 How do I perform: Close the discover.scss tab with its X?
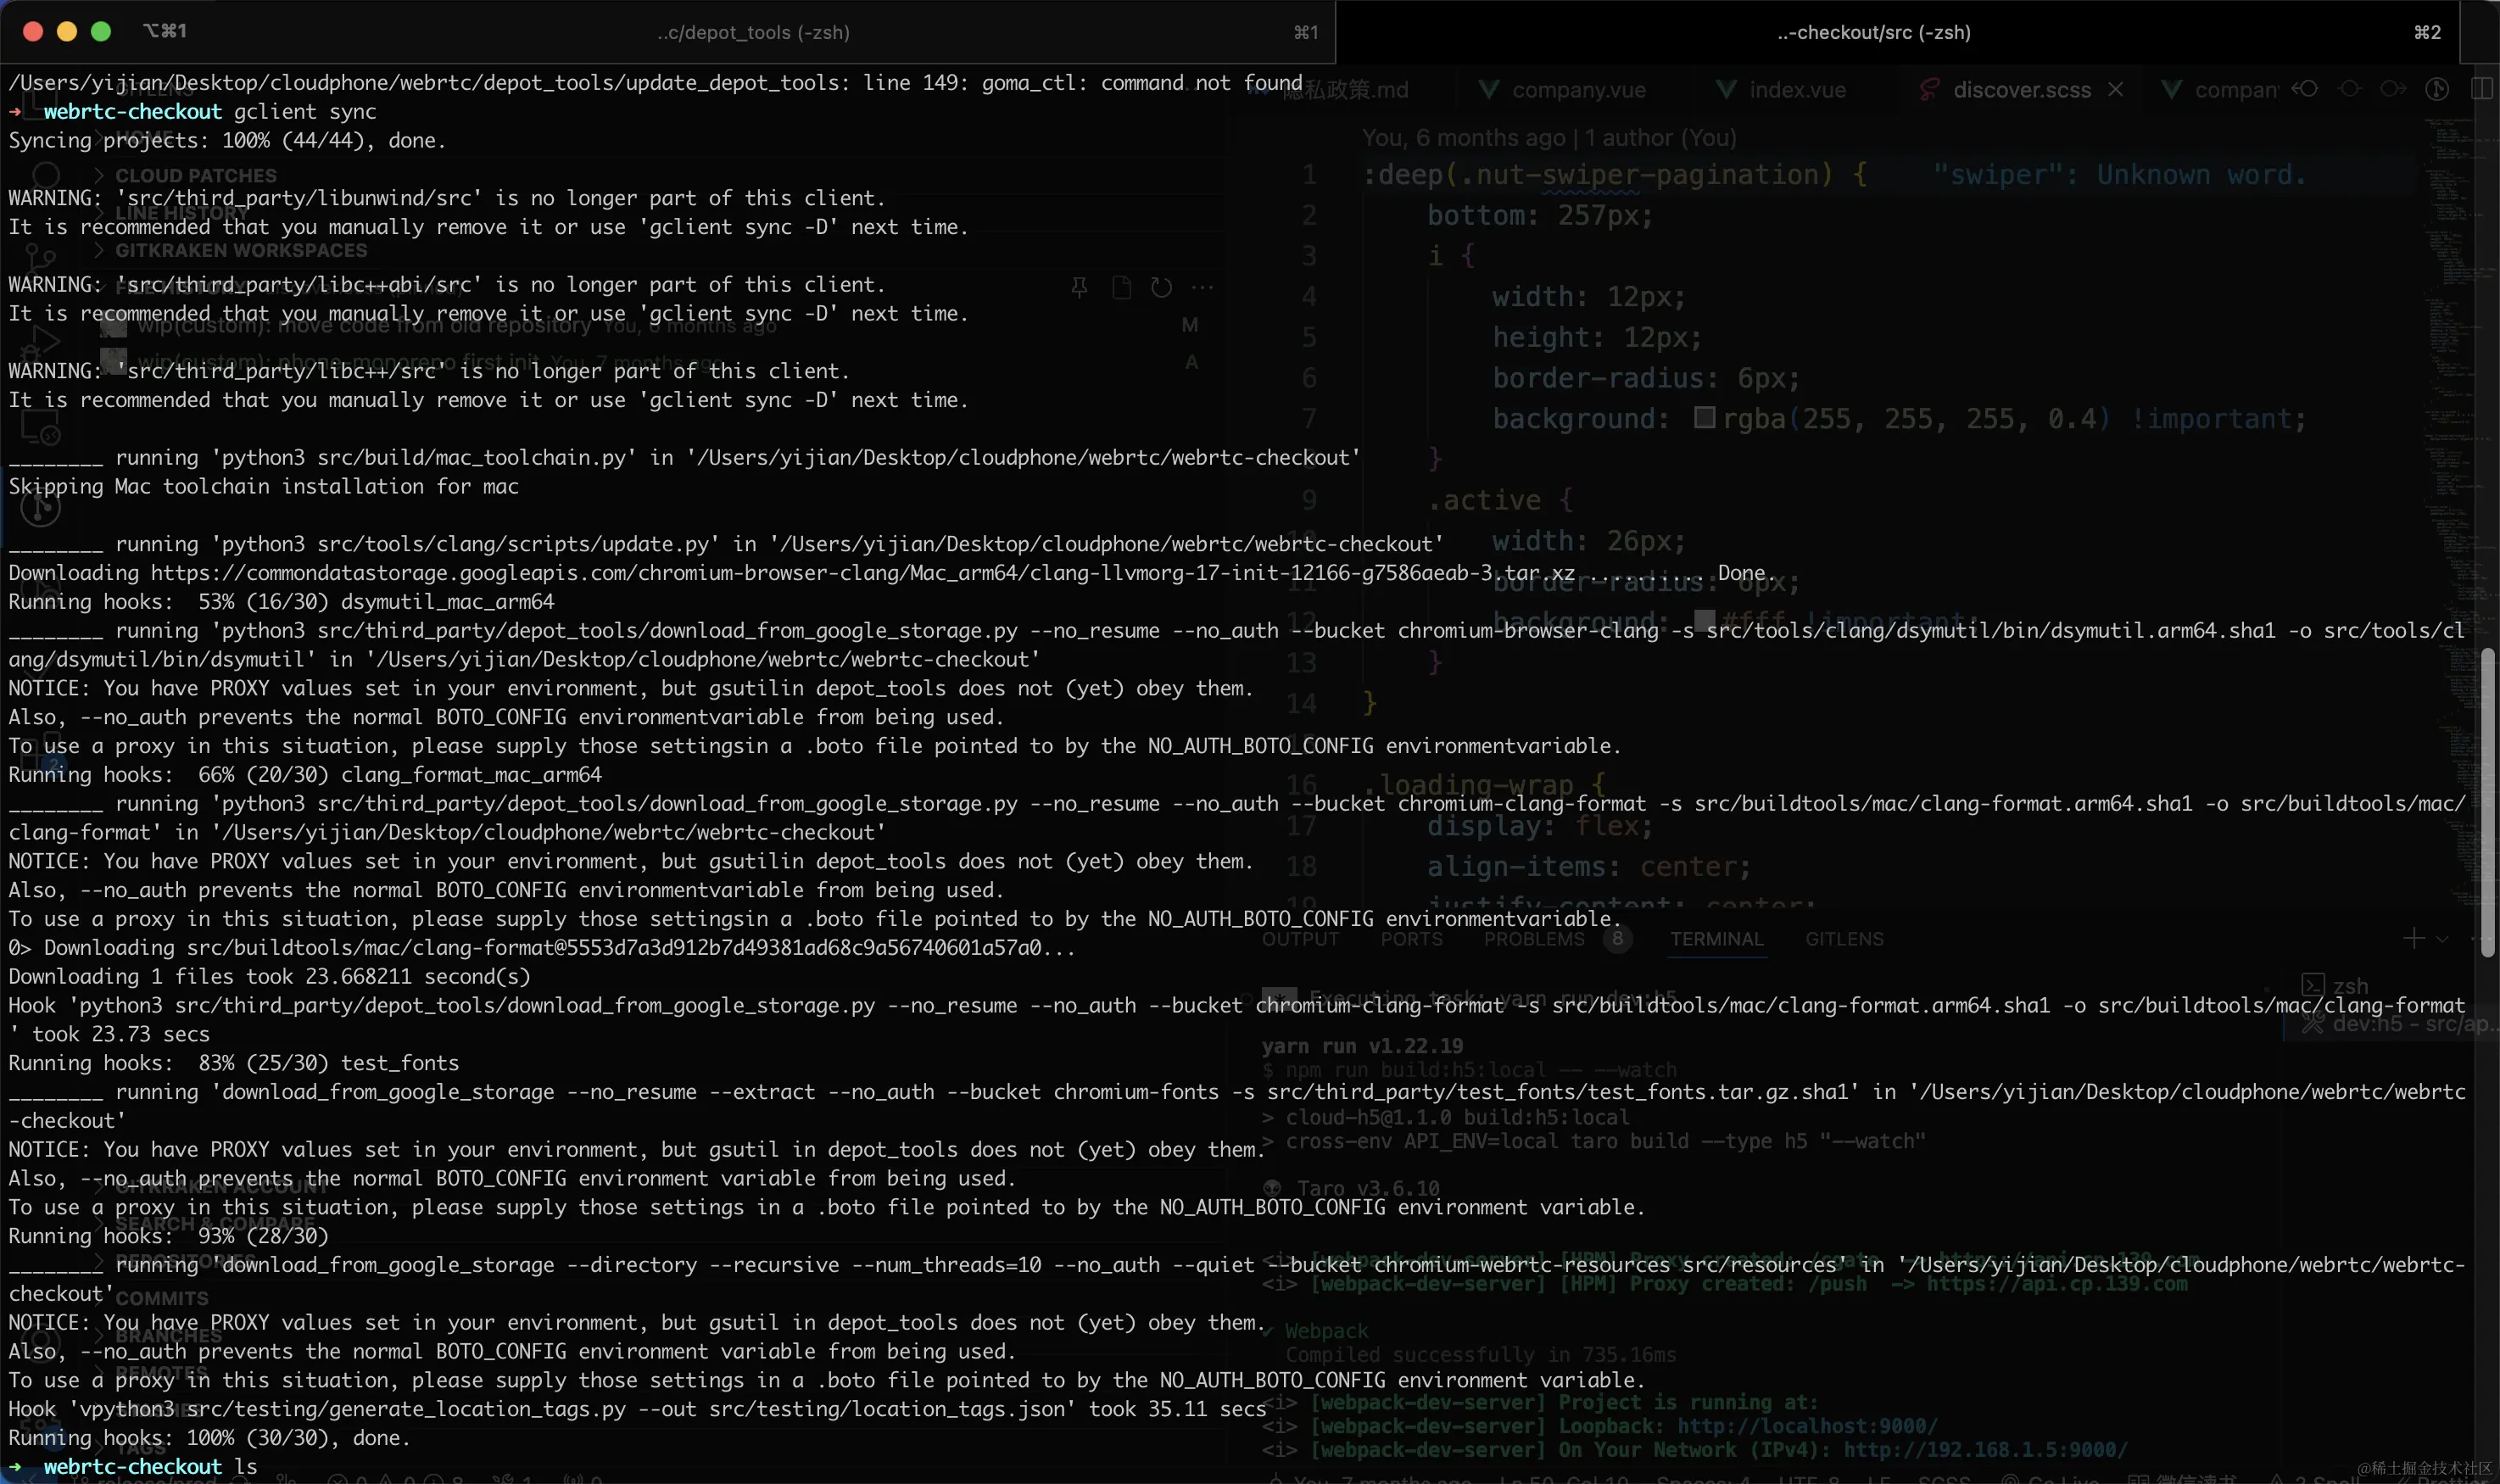(x=2115, y=89)
